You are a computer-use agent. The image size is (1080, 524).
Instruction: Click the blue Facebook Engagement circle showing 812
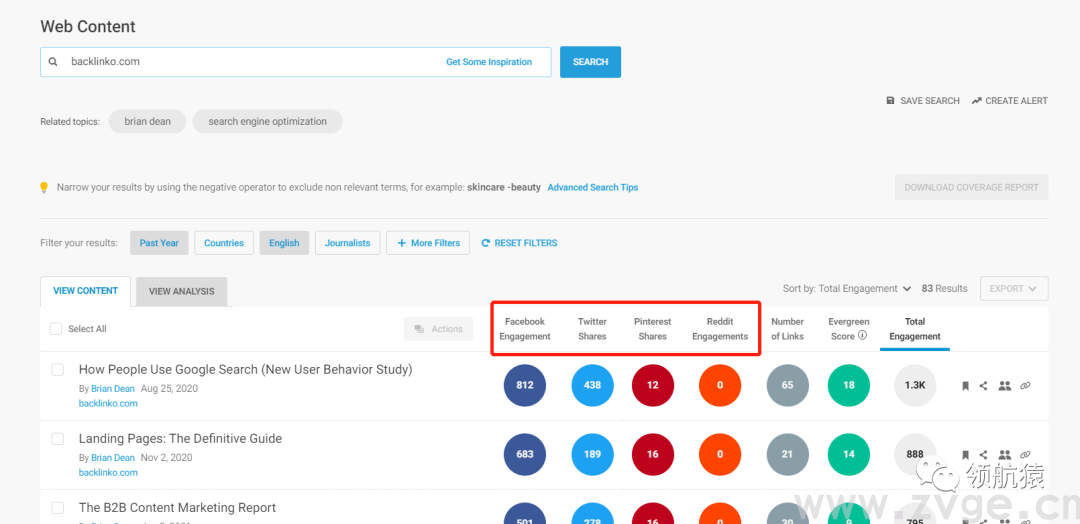point(525,385)
